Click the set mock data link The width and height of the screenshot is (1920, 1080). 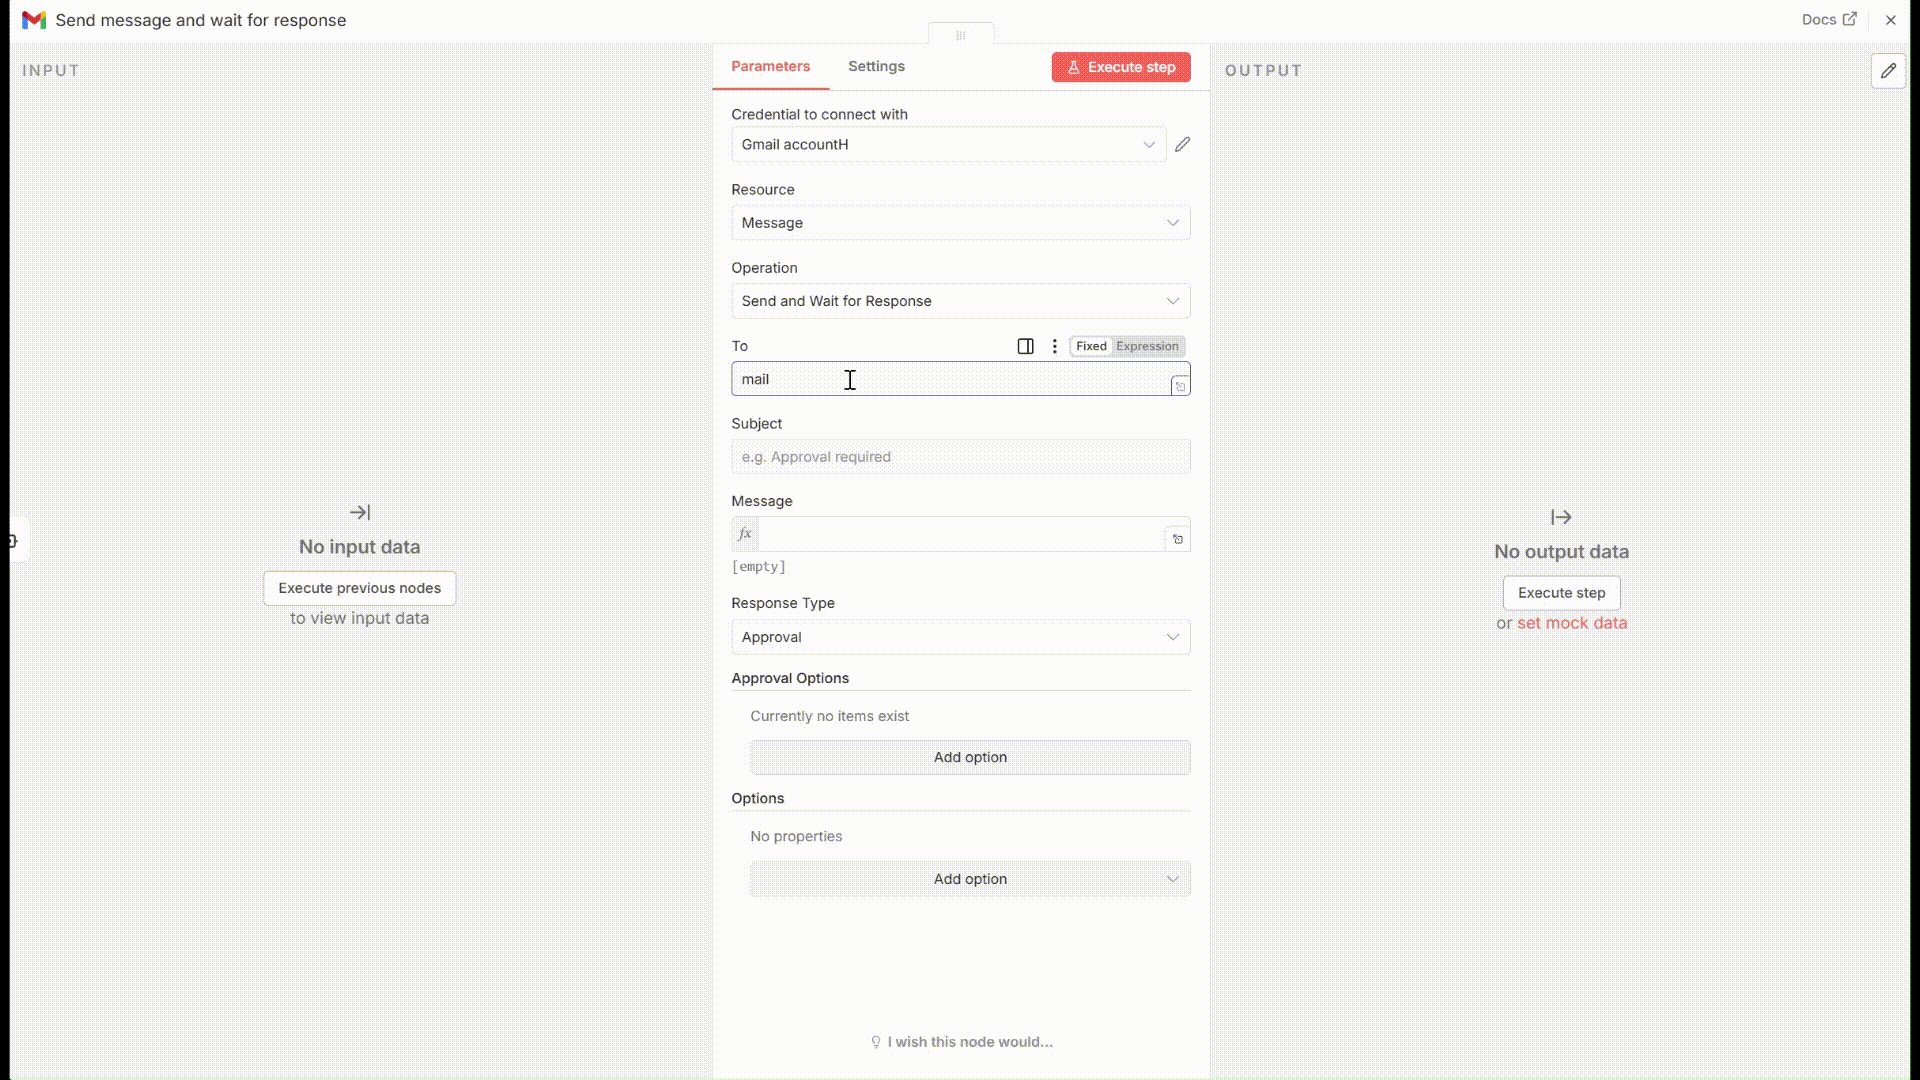[1571, 623]
